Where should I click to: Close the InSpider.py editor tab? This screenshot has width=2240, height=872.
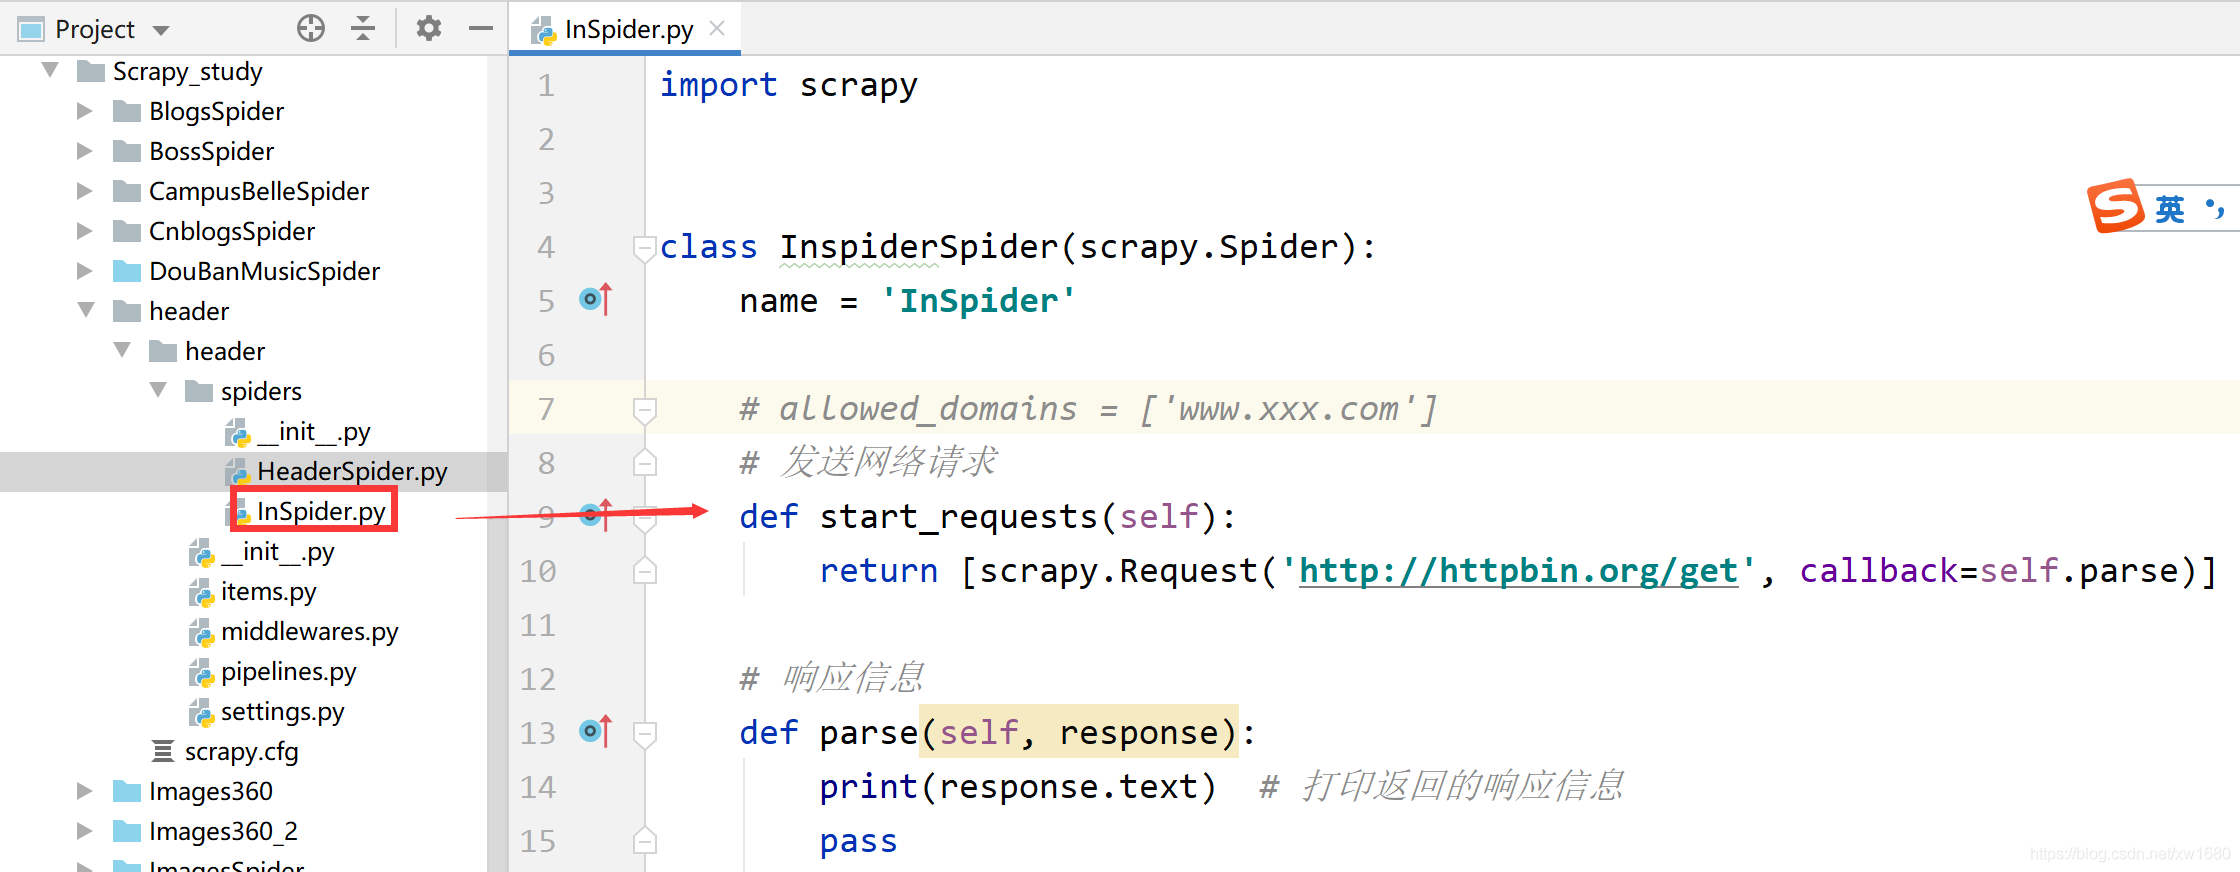click(x=717, y=28)
